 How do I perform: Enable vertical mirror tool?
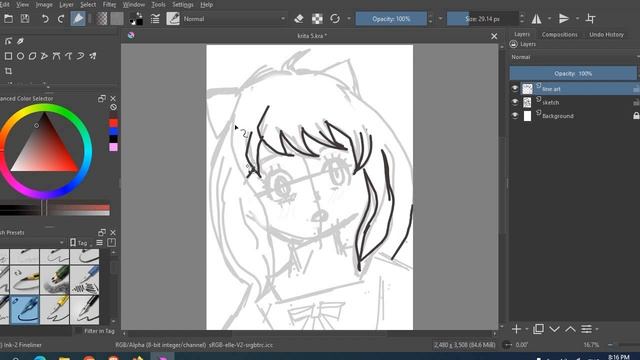point(564,19)
